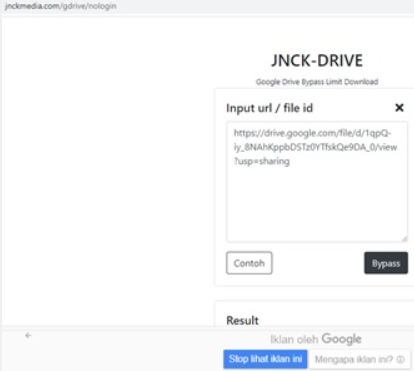The width and height of the screenshot is (414, 371).
Task: Click the Result card panel
Action: (314, 314)
